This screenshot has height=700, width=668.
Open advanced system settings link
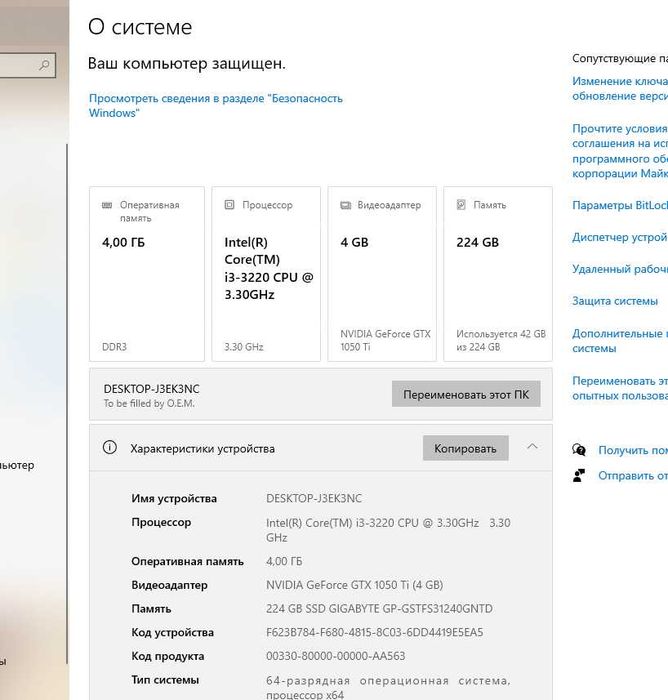(620, 341)
